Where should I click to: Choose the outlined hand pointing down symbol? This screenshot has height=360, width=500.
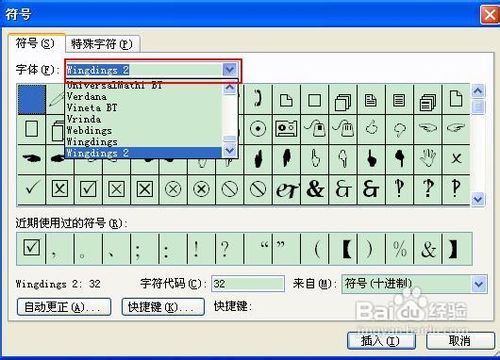(343, 158)
